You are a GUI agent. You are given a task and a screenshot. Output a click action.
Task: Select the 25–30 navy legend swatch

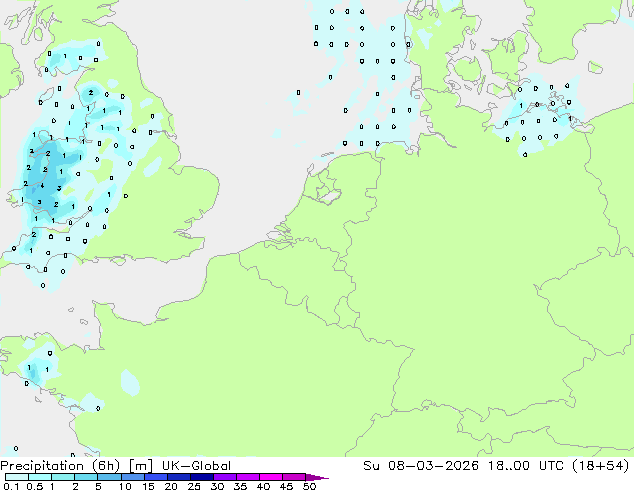pyautogui.click(x=201, y=477)
